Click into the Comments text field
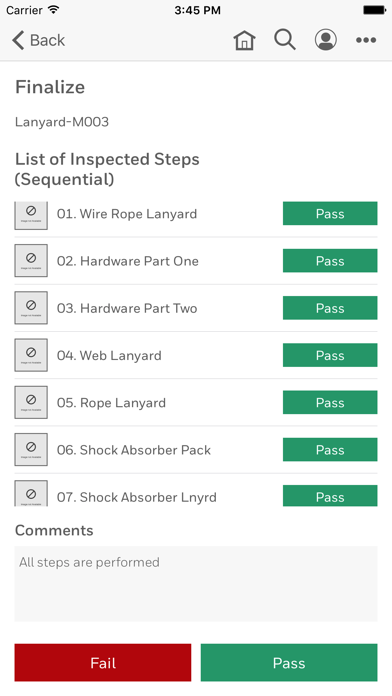392x696 pixels. coord(196,584)
